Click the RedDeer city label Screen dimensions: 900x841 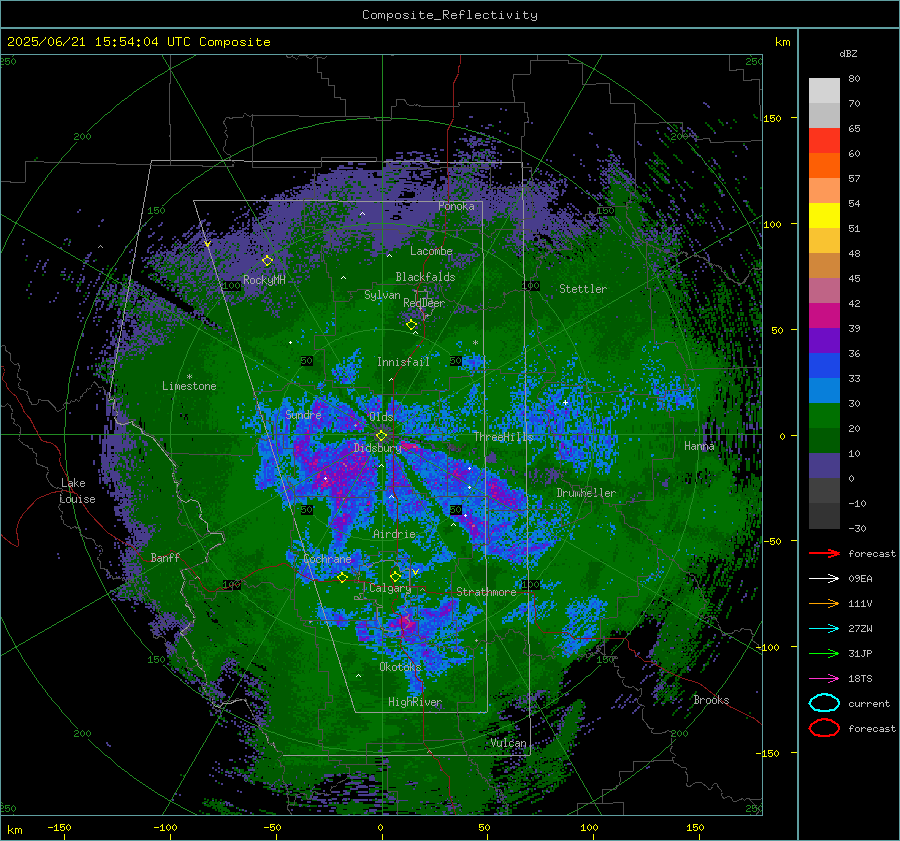[424, 303]
